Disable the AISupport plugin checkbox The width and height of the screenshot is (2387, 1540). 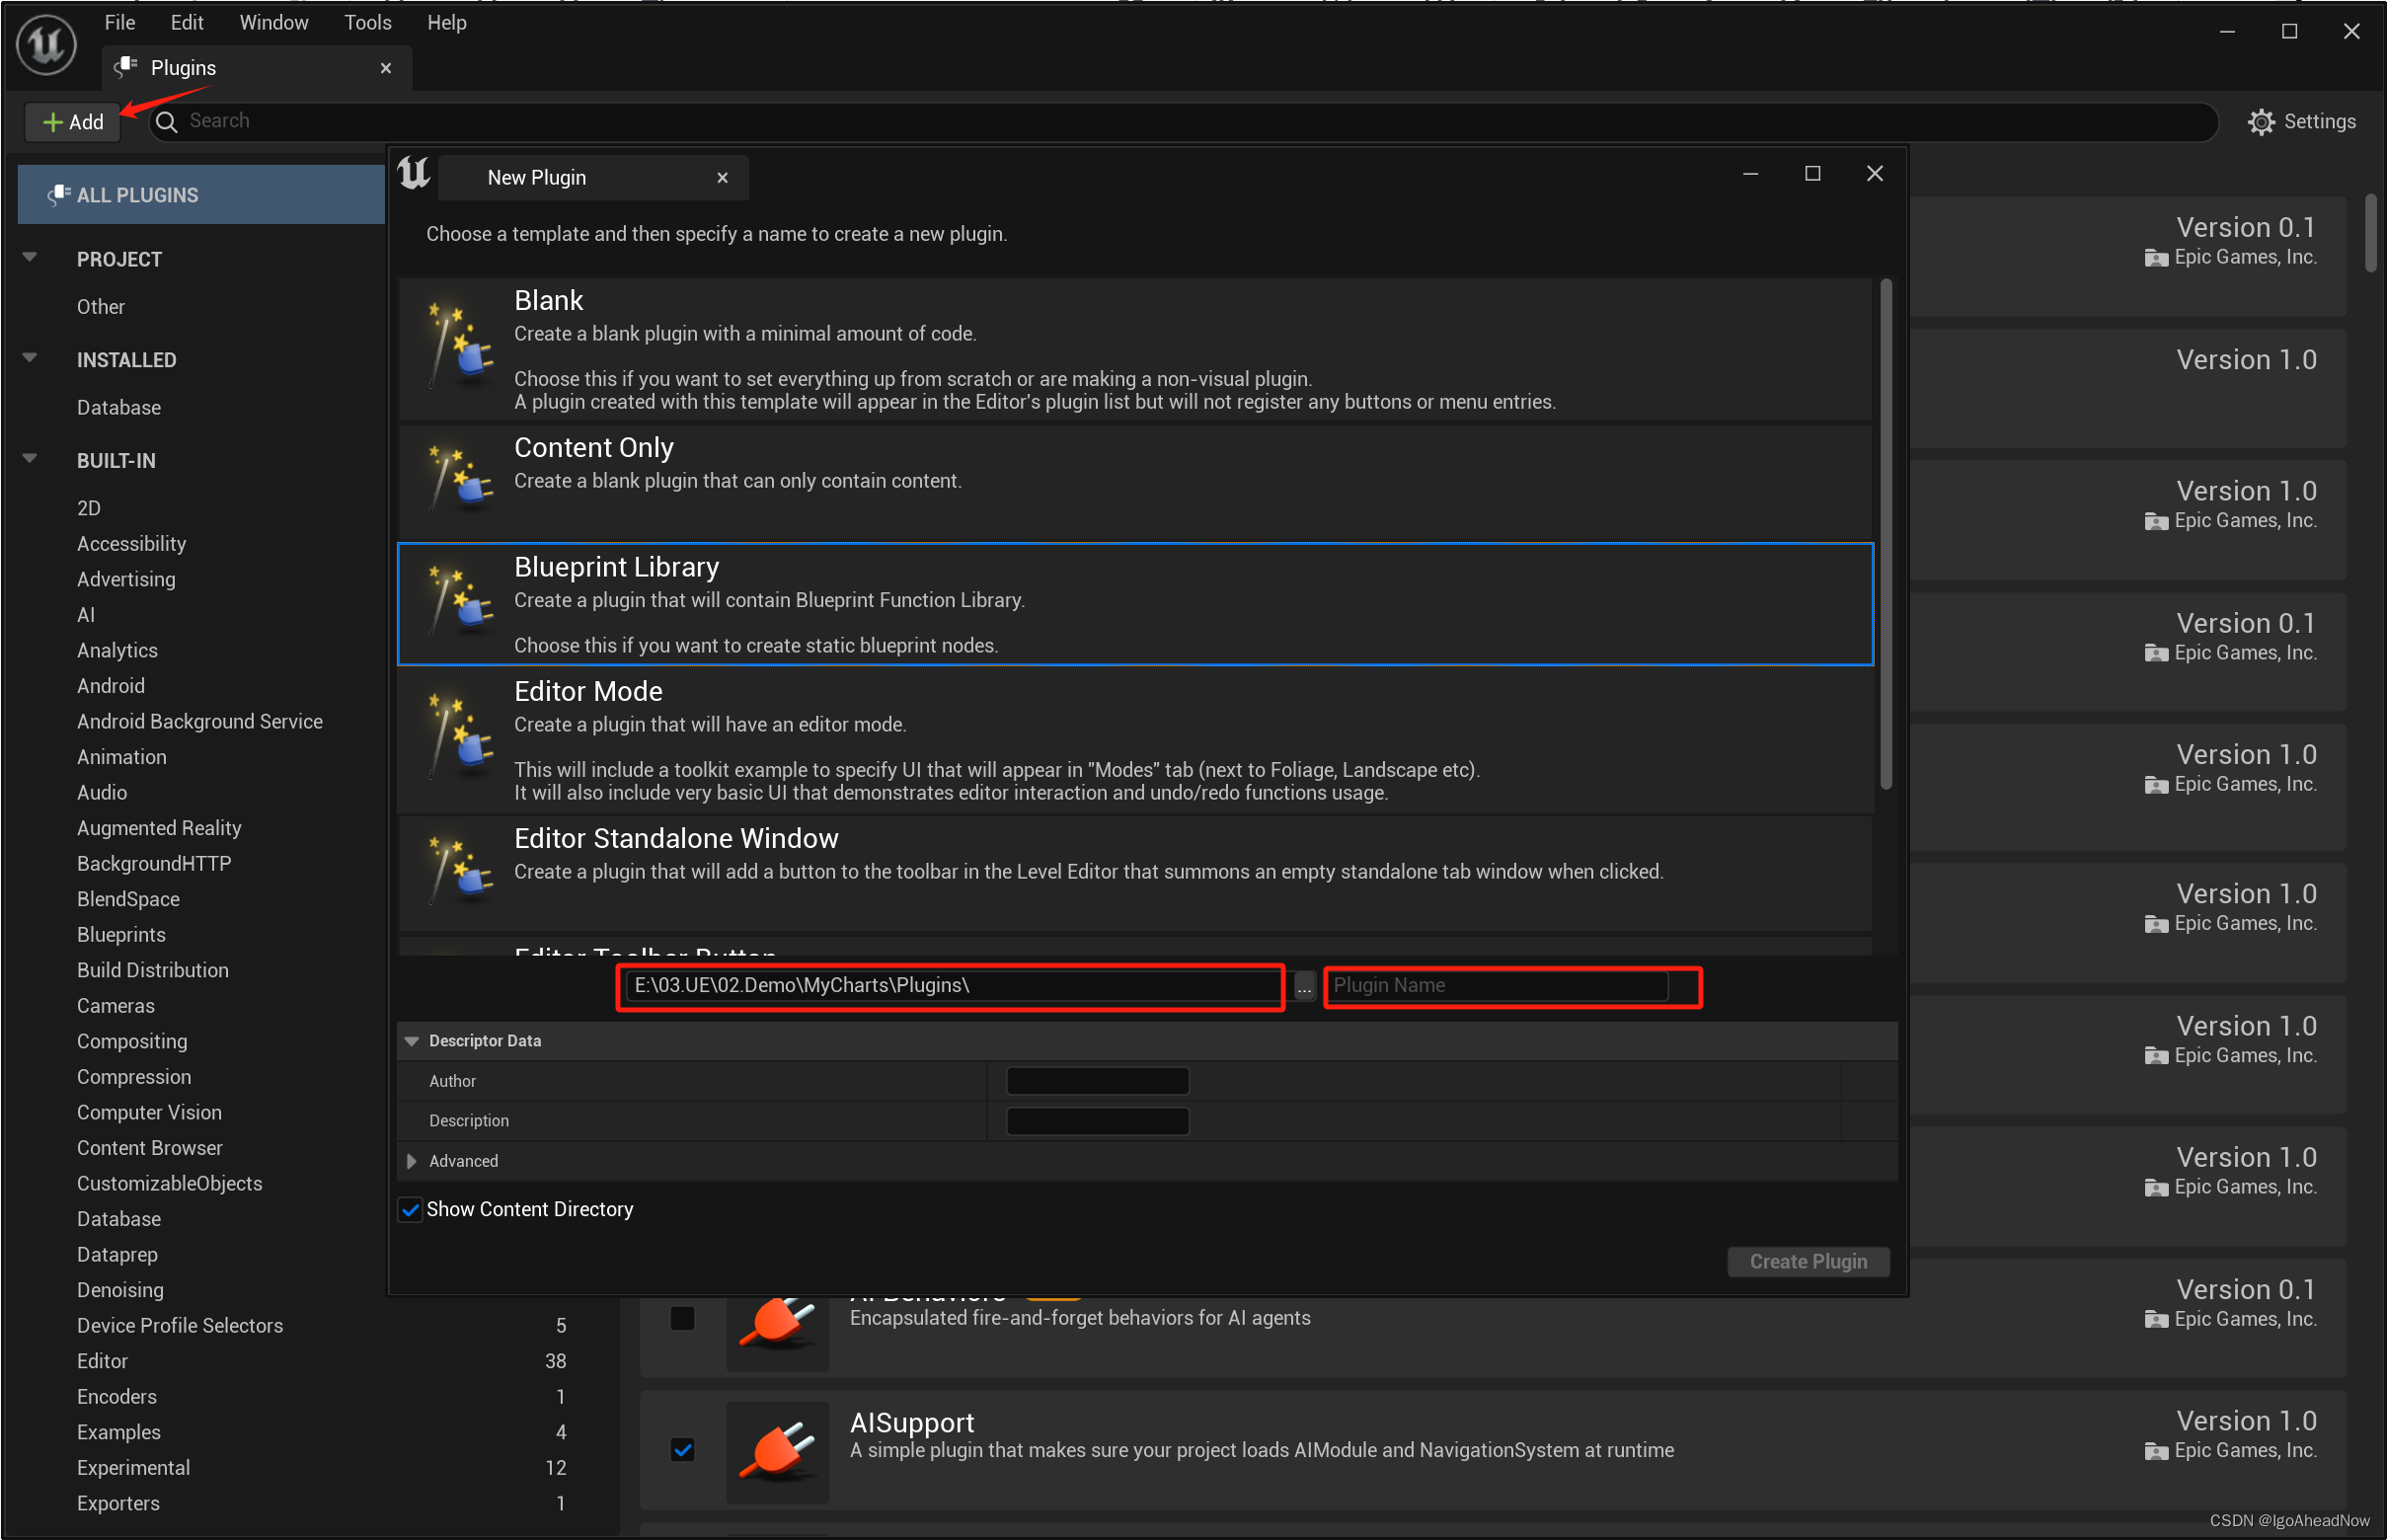pos(682,1450)
